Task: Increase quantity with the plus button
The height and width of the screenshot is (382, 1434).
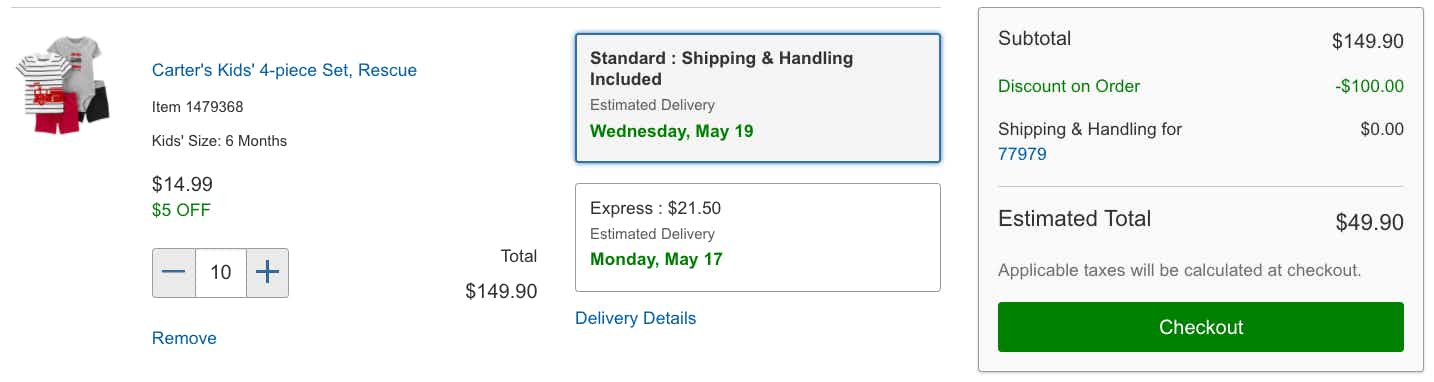Action: [x=267, y=273]
